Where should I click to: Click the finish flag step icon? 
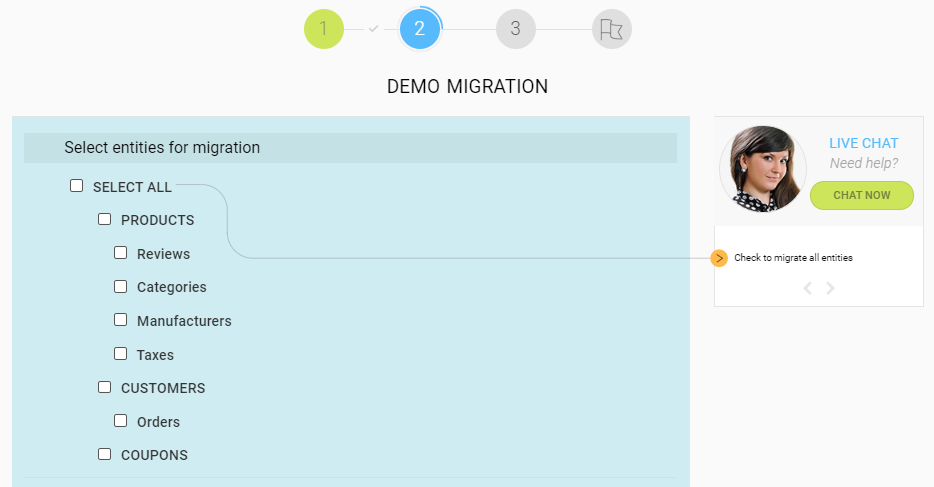click(x=611, y=29)
